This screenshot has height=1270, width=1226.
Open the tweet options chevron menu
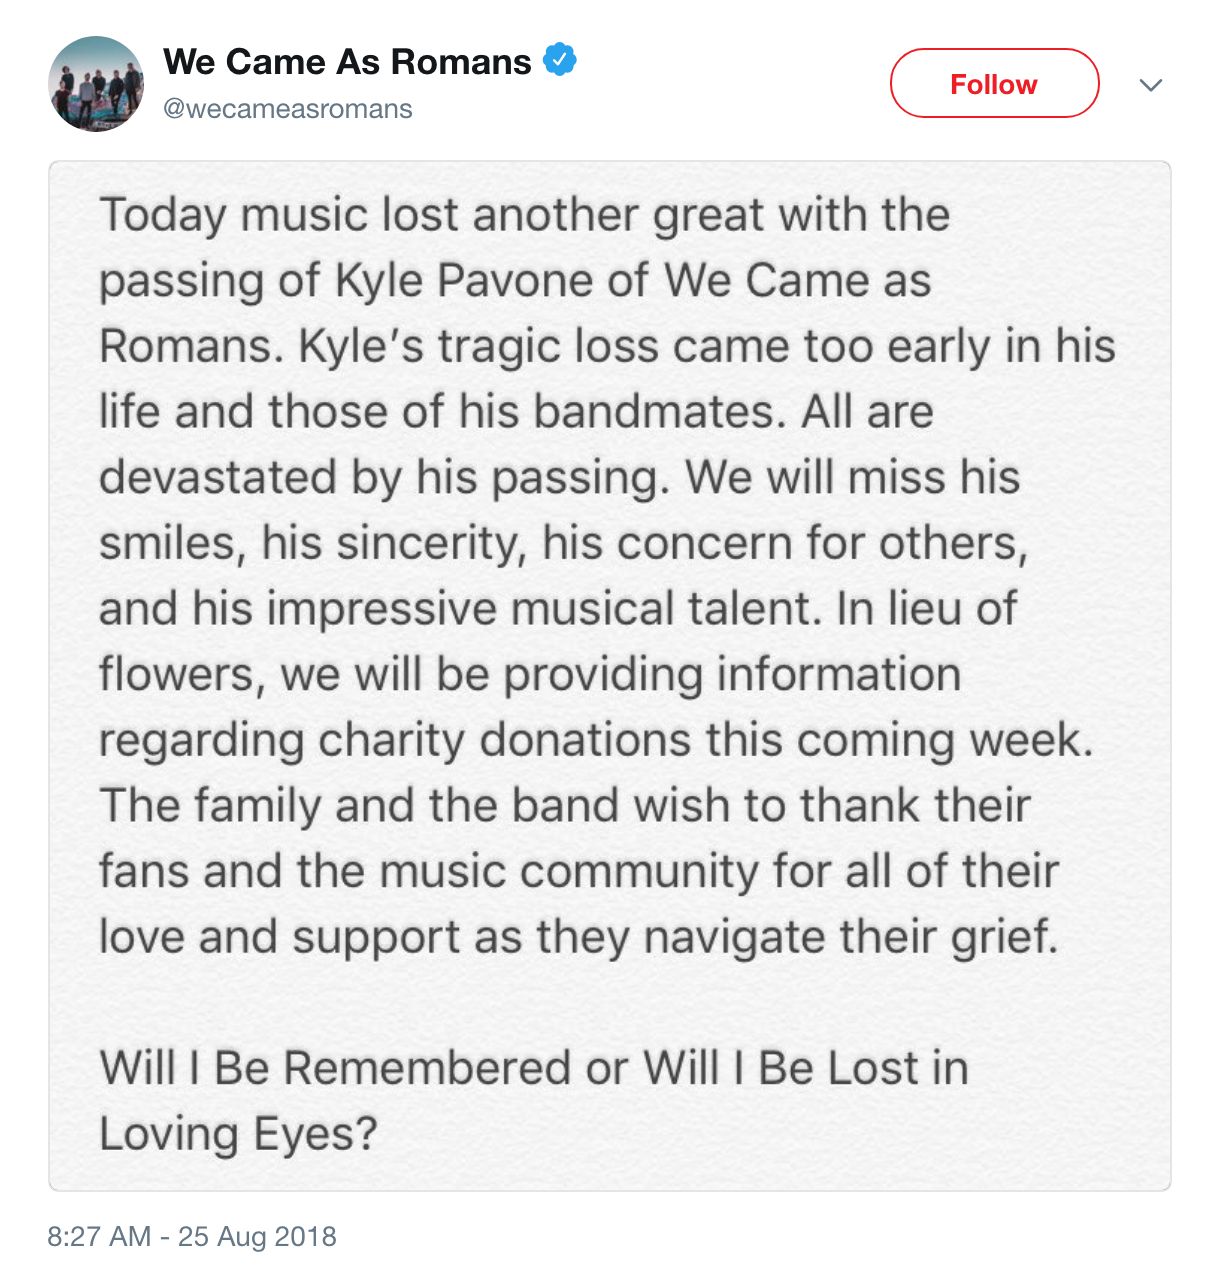(x=1151, y=85)
